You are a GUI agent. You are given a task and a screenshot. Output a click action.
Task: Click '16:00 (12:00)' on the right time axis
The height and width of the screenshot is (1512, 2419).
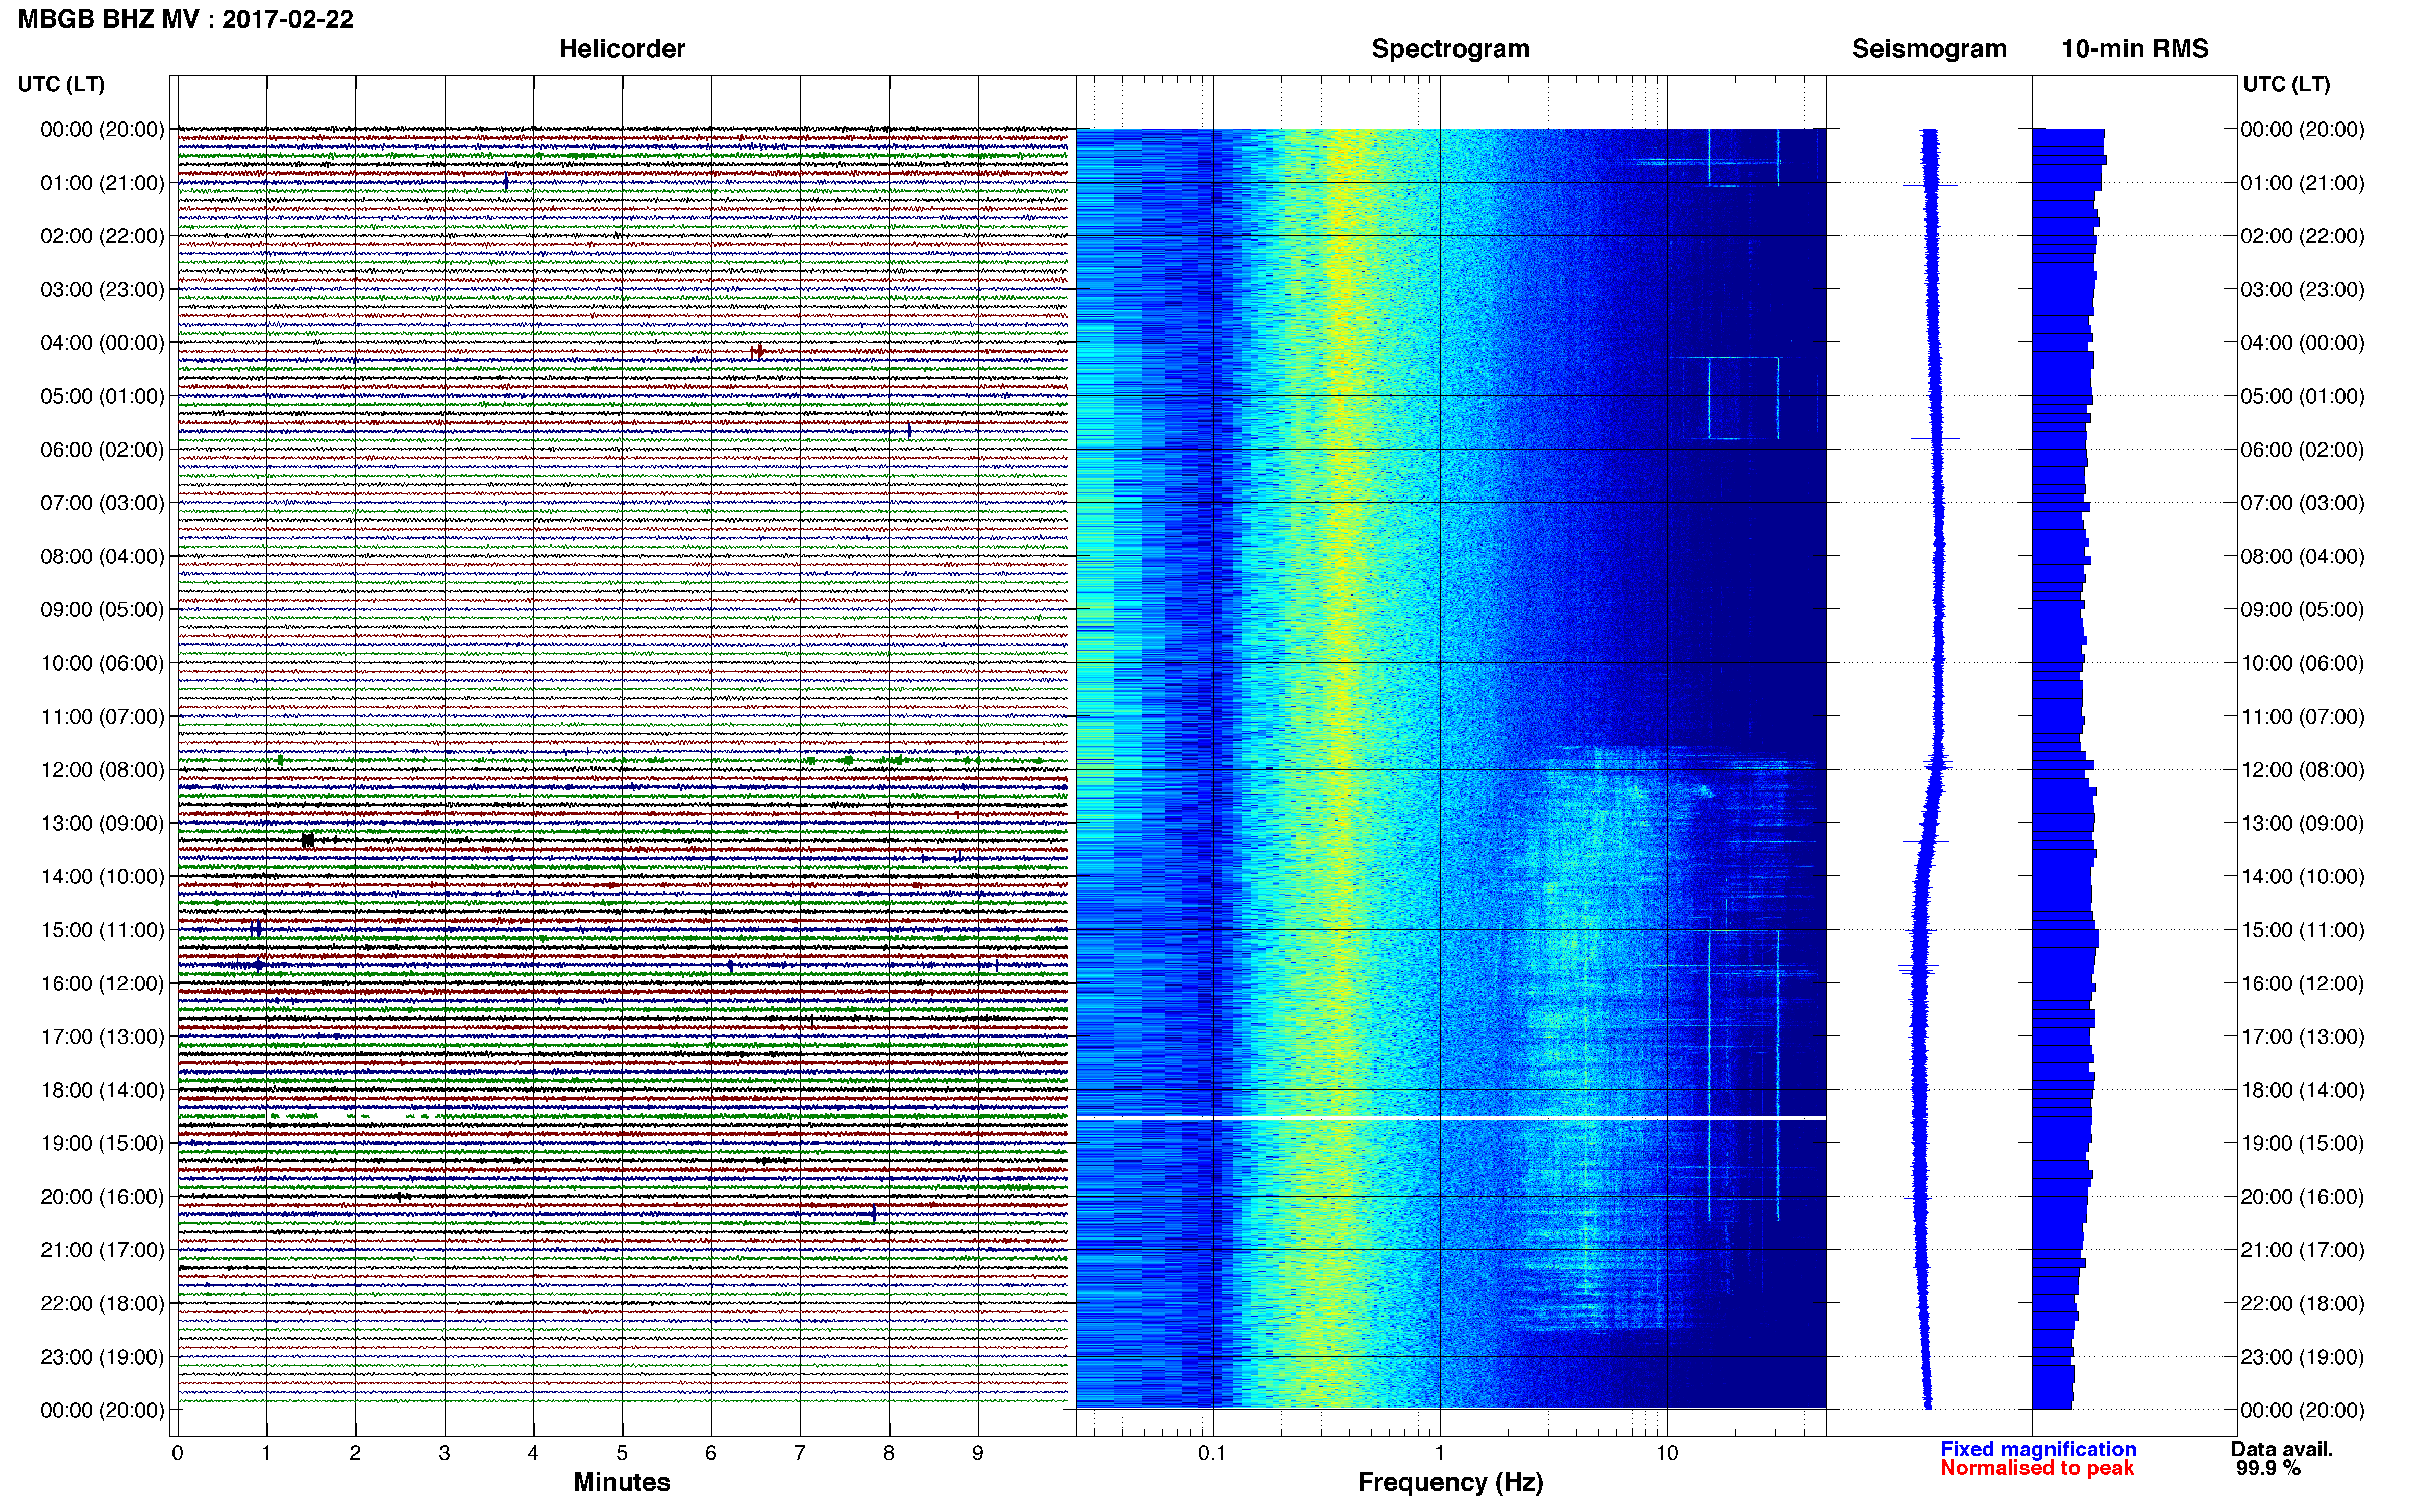(x=2302, y=984)
